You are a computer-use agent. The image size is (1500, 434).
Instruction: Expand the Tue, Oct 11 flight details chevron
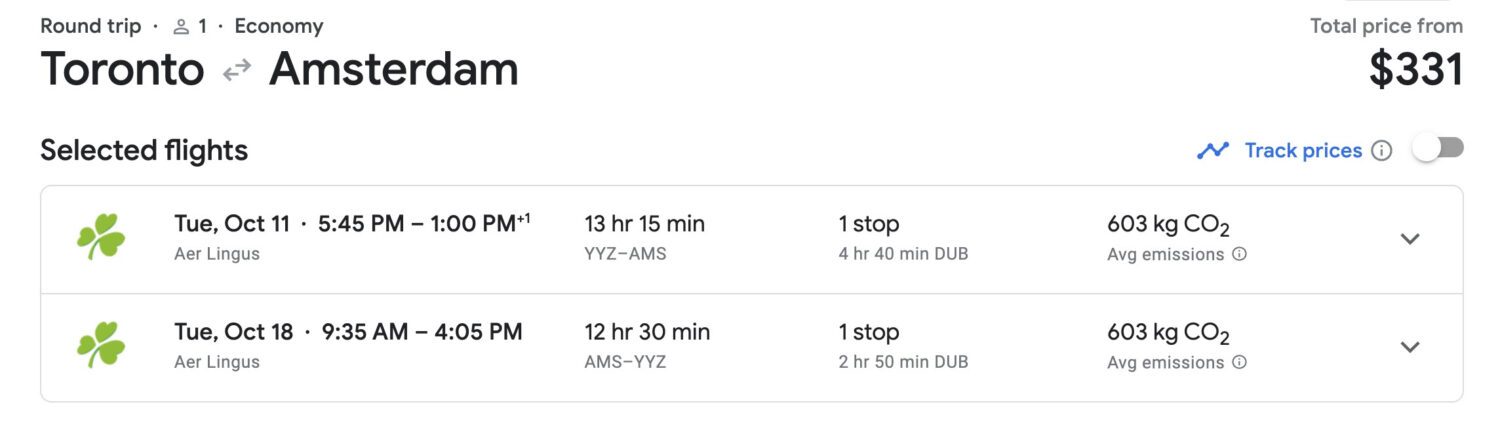click(x=1410, y=238)
